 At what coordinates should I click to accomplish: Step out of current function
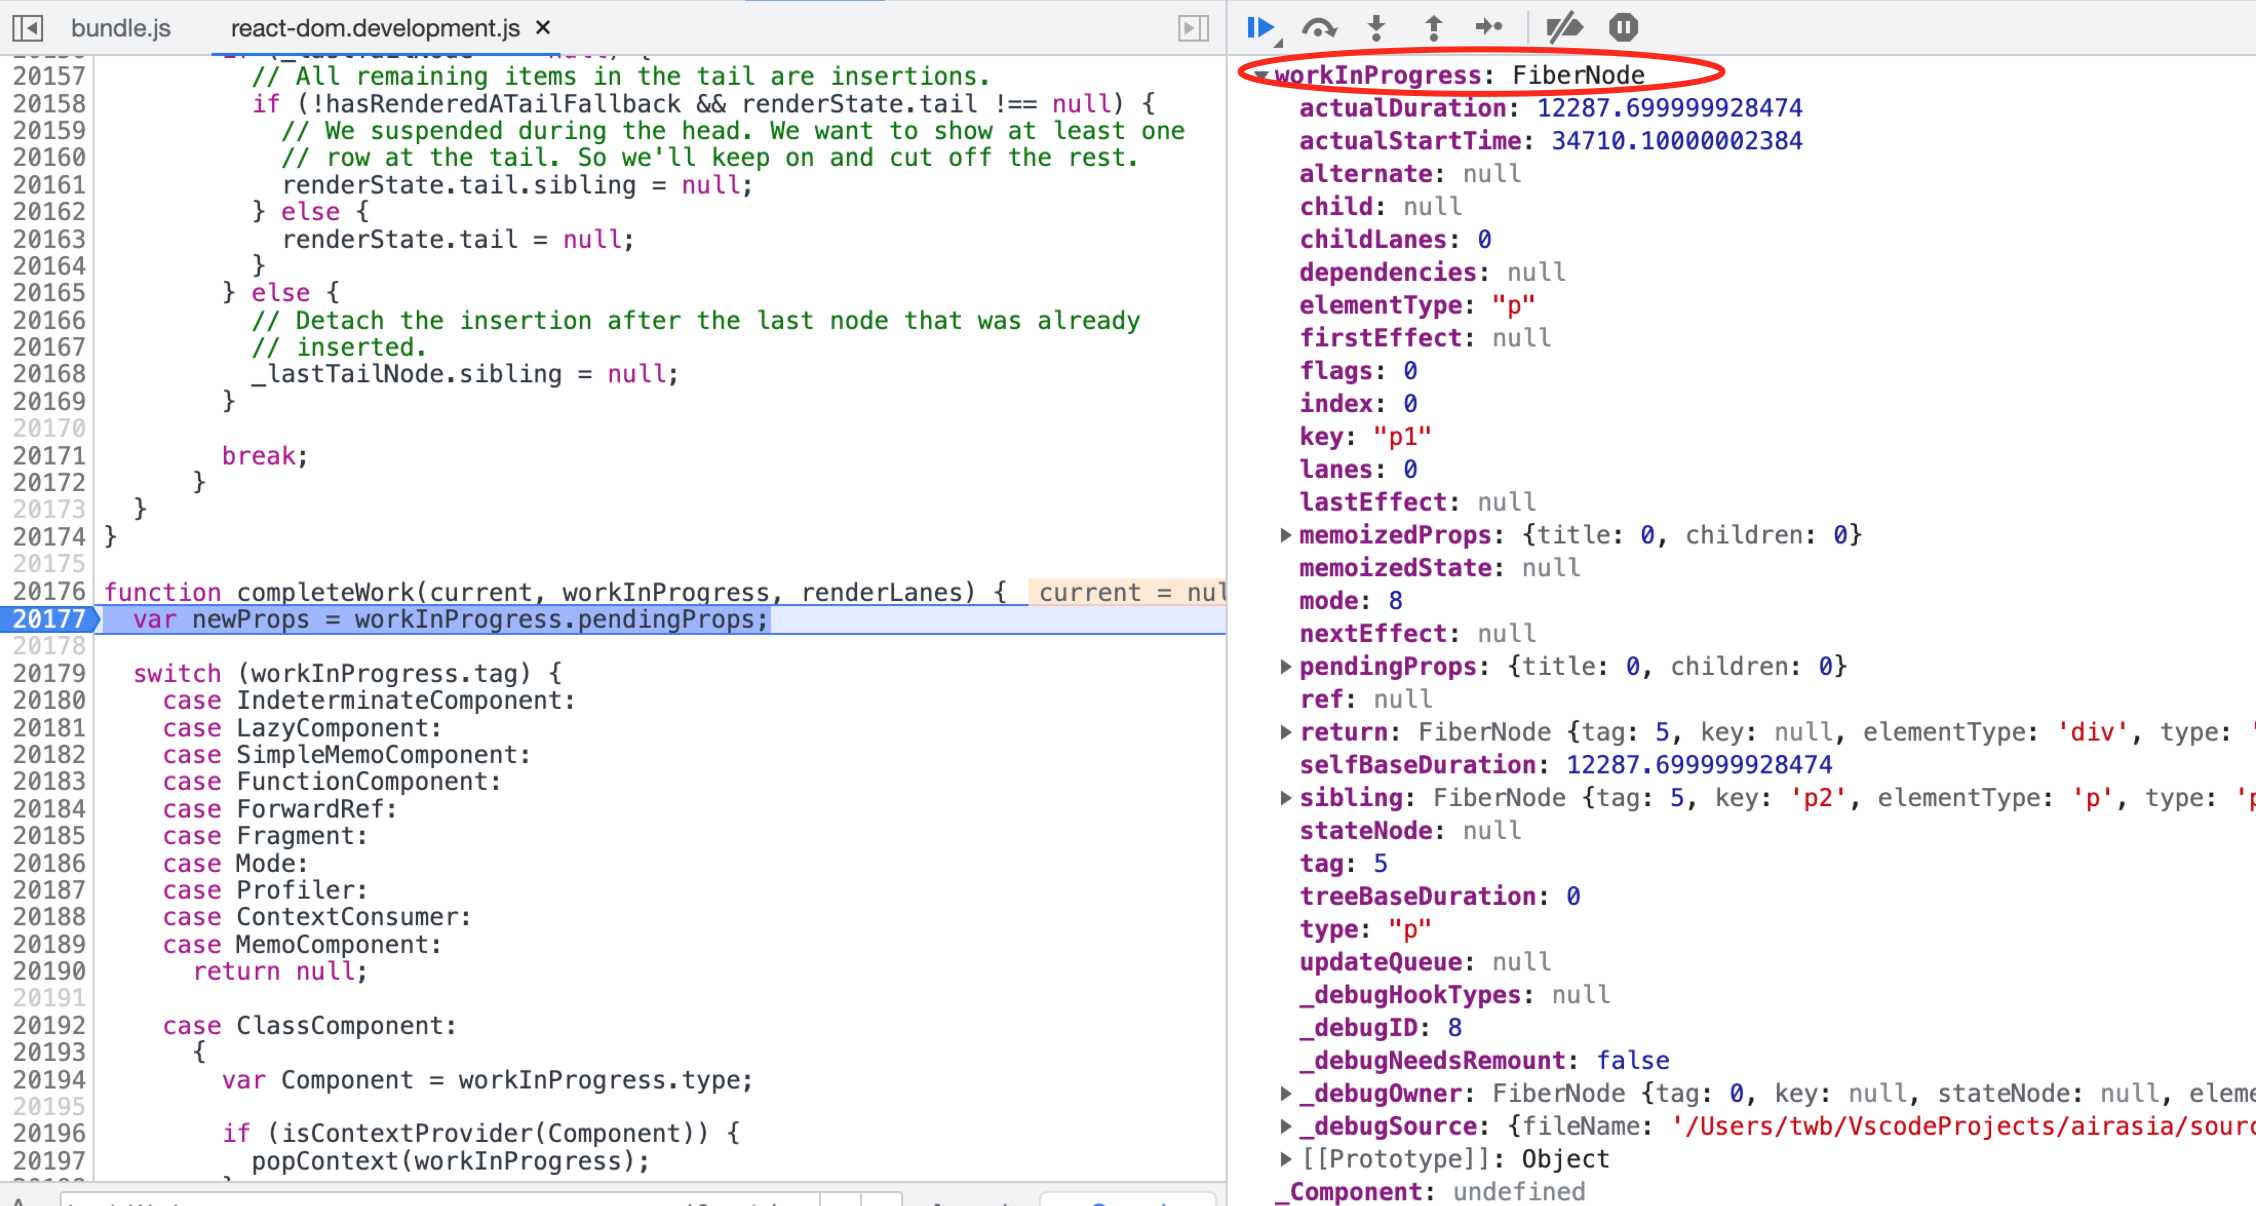click(1433, 28)
